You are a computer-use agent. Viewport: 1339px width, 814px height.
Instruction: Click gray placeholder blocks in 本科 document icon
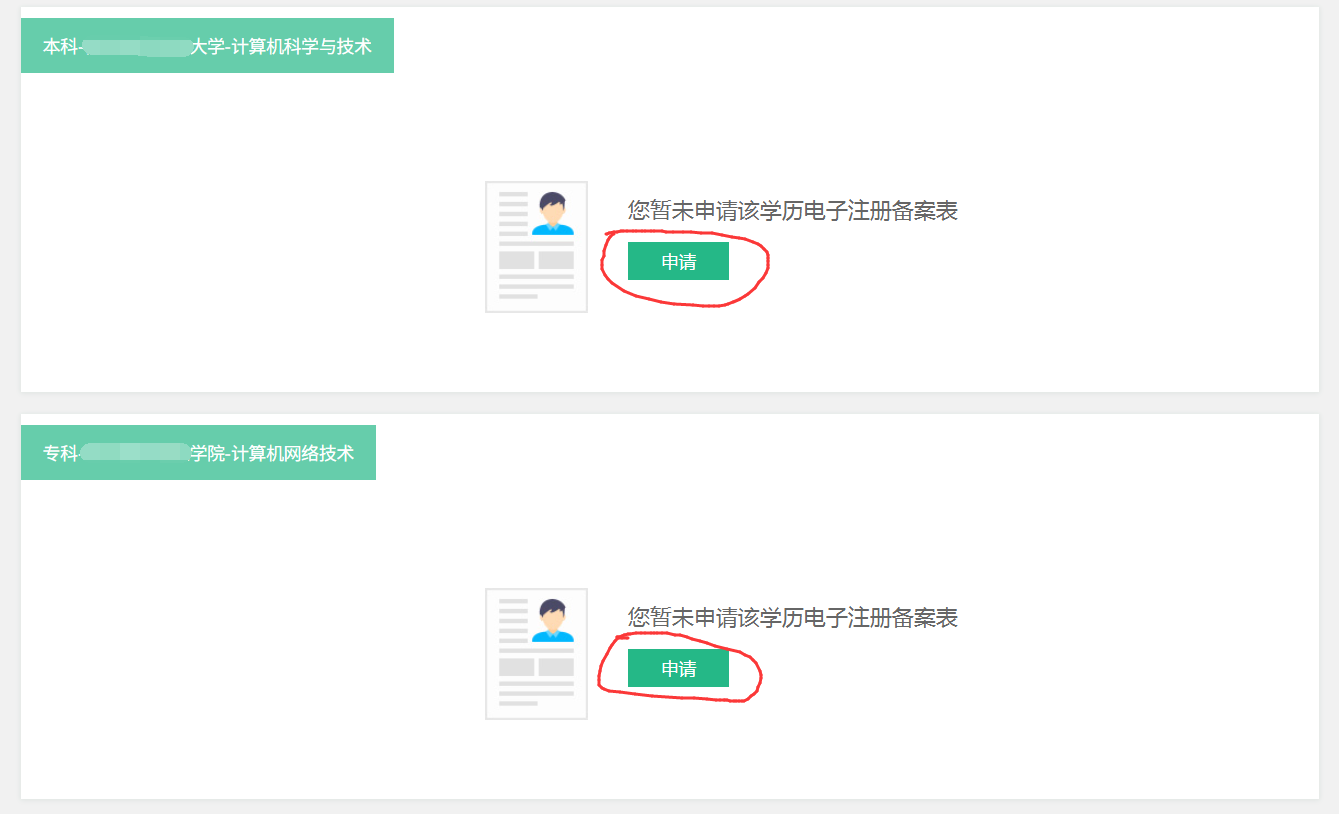click(x=537, y=260)
